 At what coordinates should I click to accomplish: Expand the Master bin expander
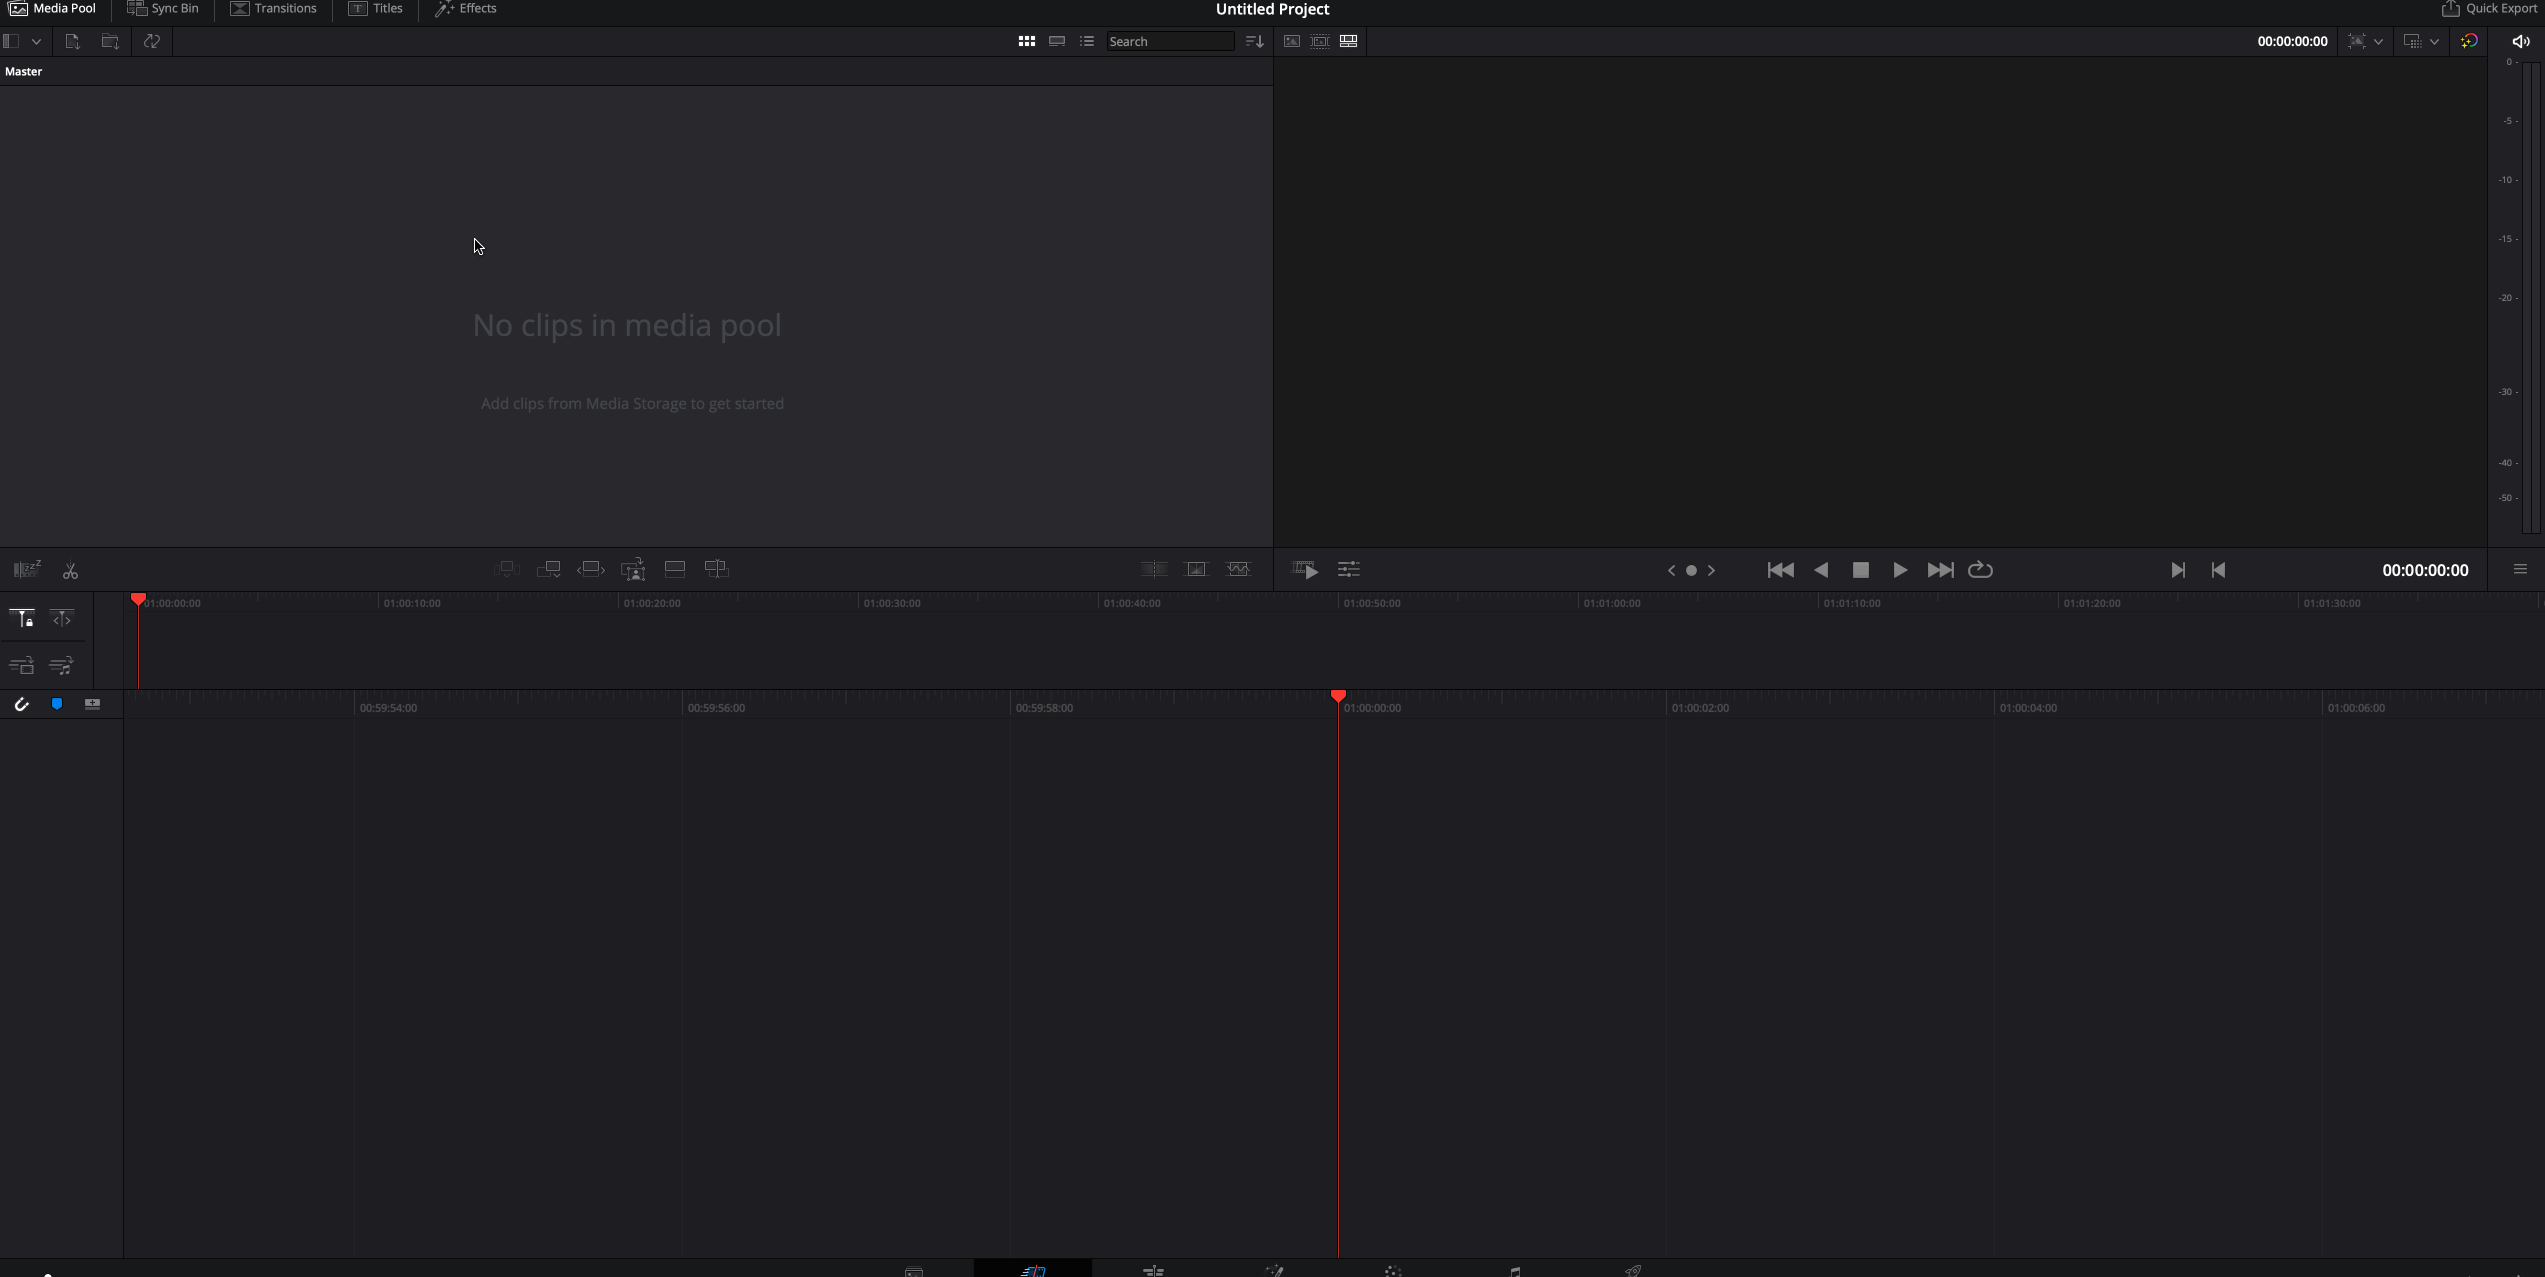point(23,70)
